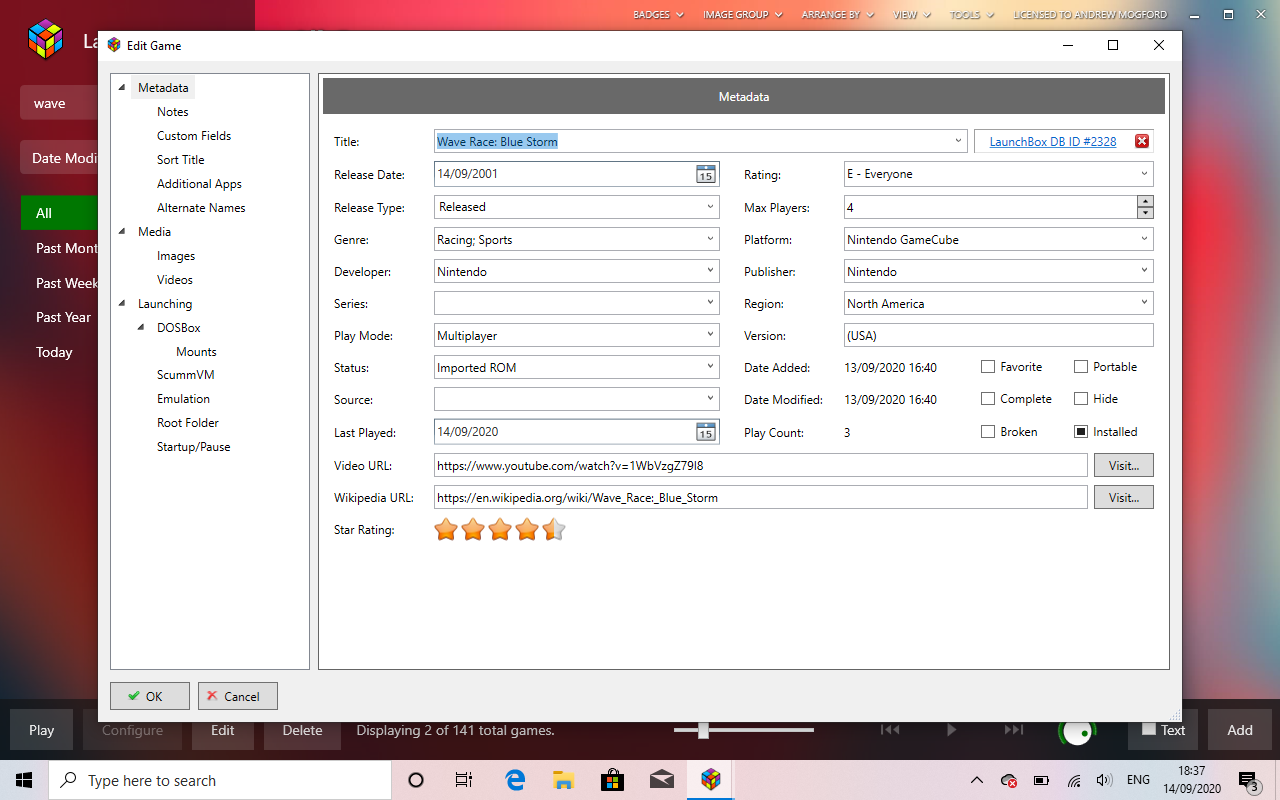
Task: Increase Max Players with up arrow
Action: (1145, 201)
